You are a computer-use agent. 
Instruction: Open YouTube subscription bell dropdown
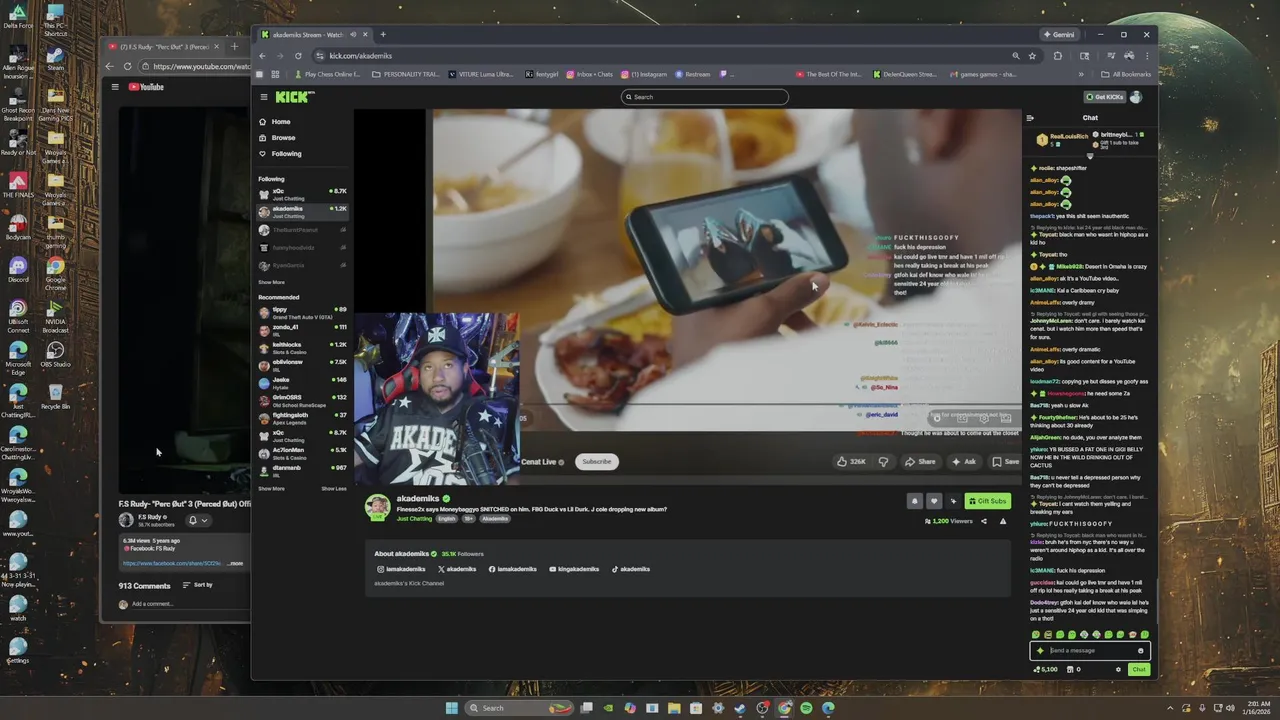click(197, 520)
